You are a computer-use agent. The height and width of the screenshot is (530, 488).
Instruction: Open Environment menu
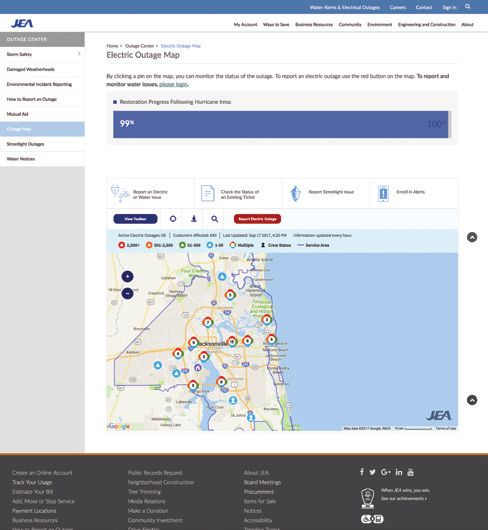click(x=380, y=25)
